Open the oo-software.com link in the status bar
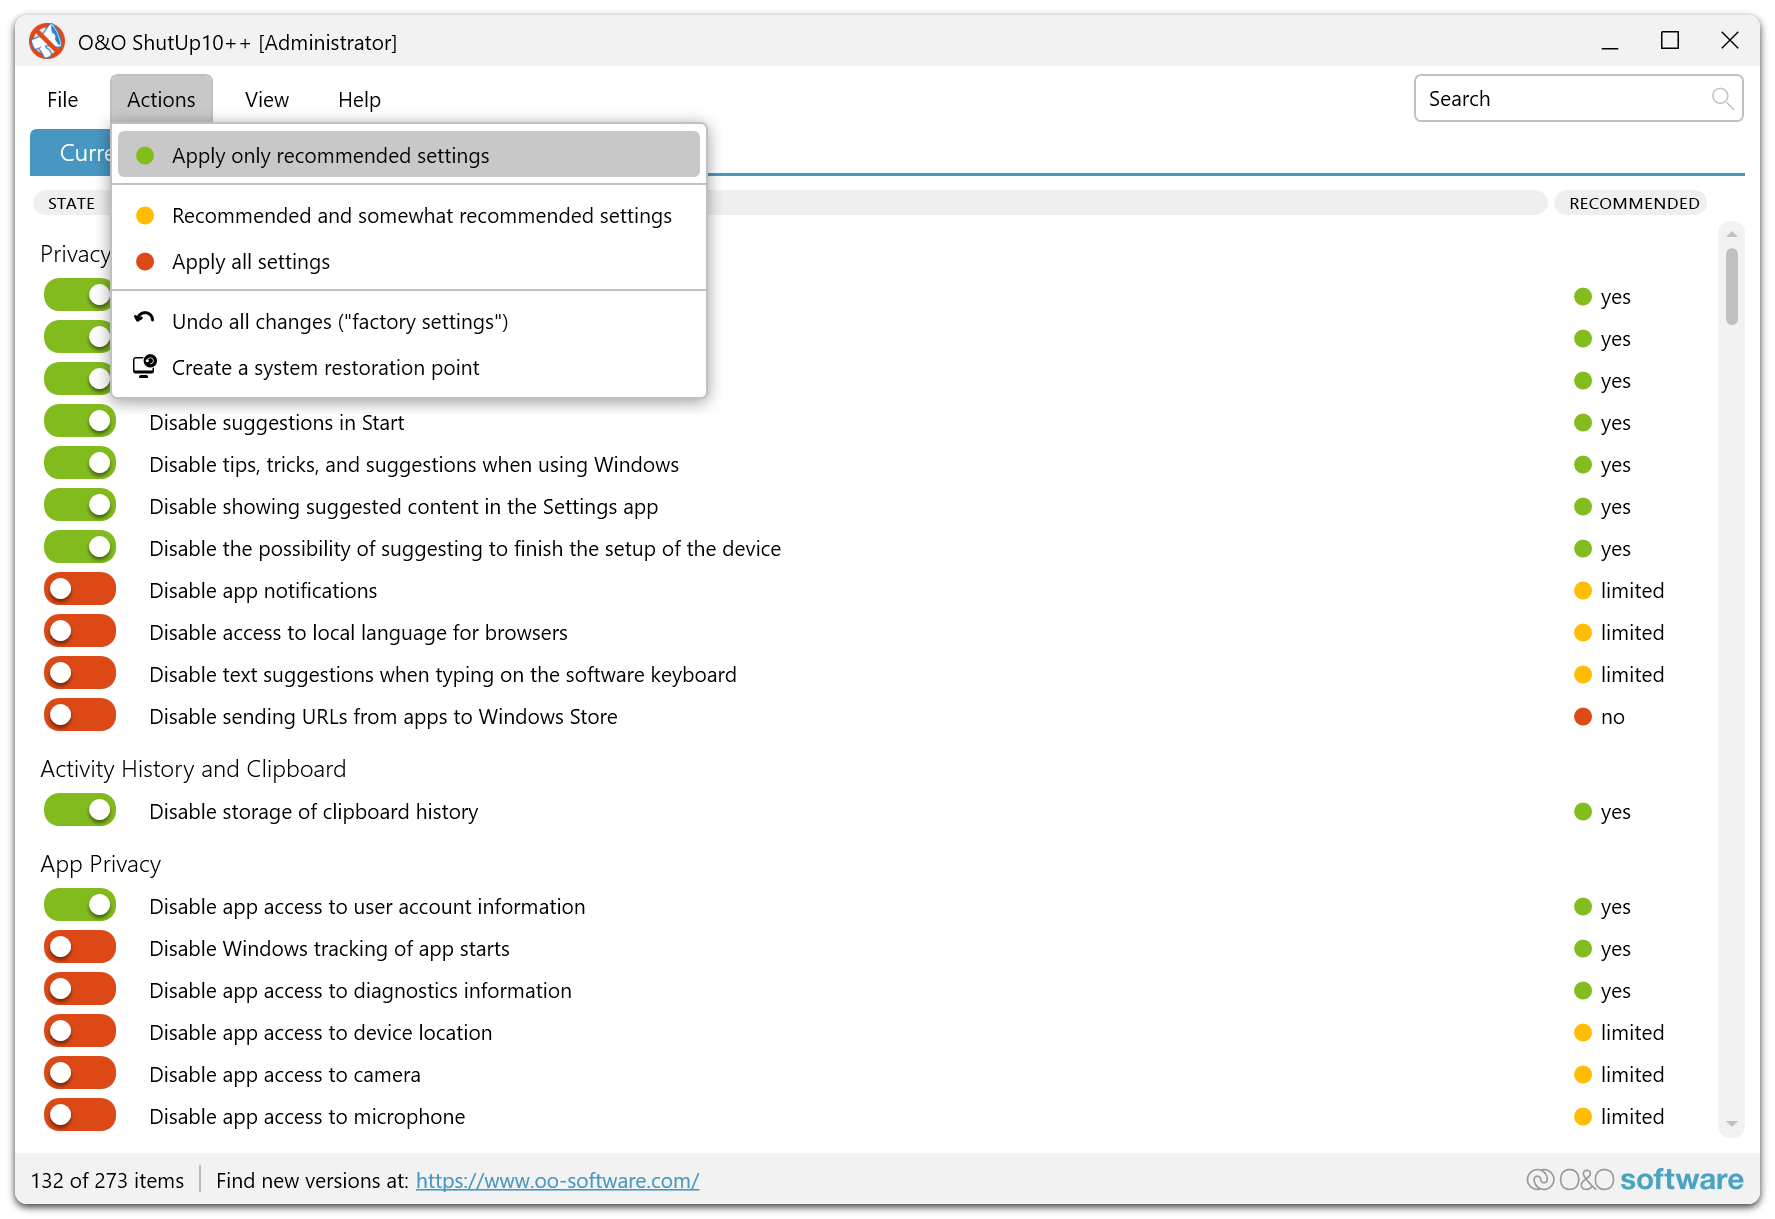The image size is (1775, 1219). point(557,1181)
